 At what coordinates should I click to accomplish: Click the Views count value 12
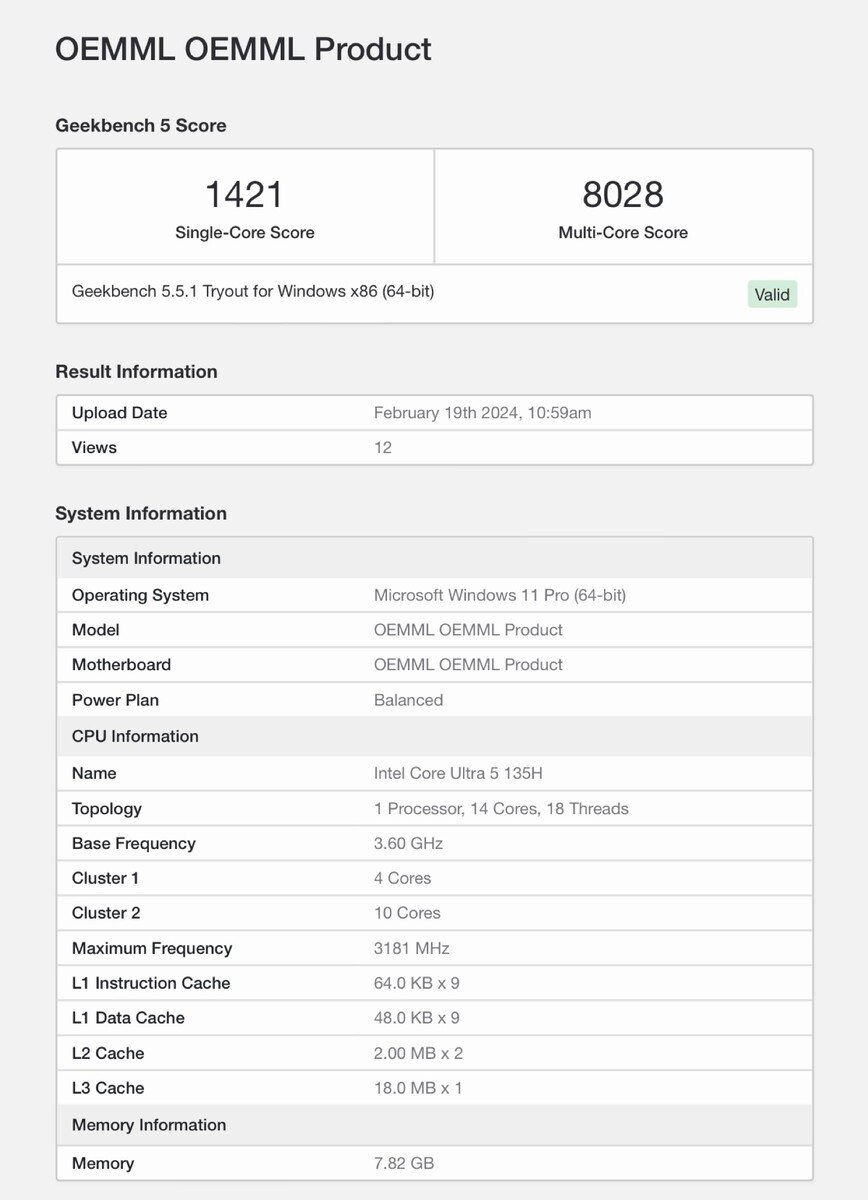[x=383, y=448]
